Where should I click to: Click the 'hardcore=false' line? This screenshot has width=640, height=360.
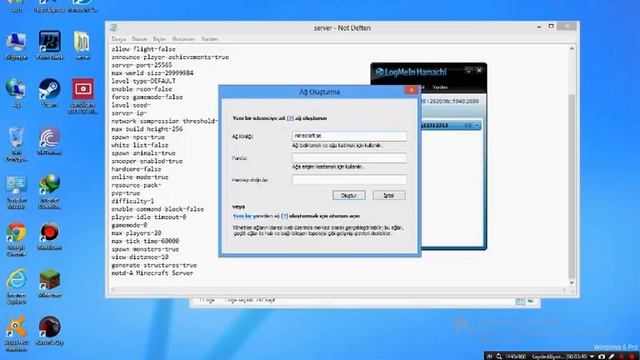[x=136, y=169]
